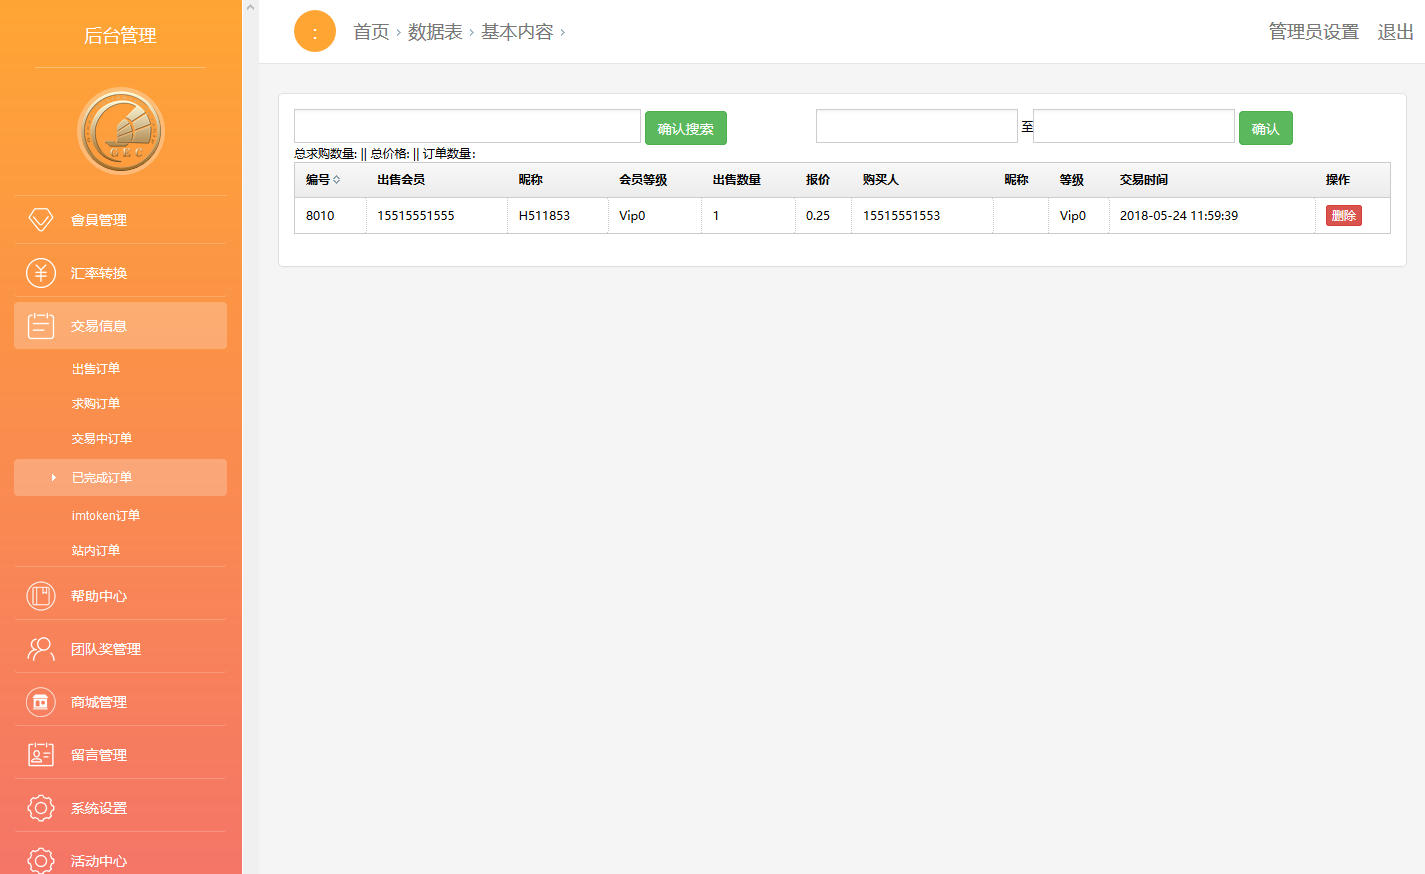Click the book icon for 帮助中心
Screen dimensions: 1425x874
pyautogui.click(x=41, y=596)
